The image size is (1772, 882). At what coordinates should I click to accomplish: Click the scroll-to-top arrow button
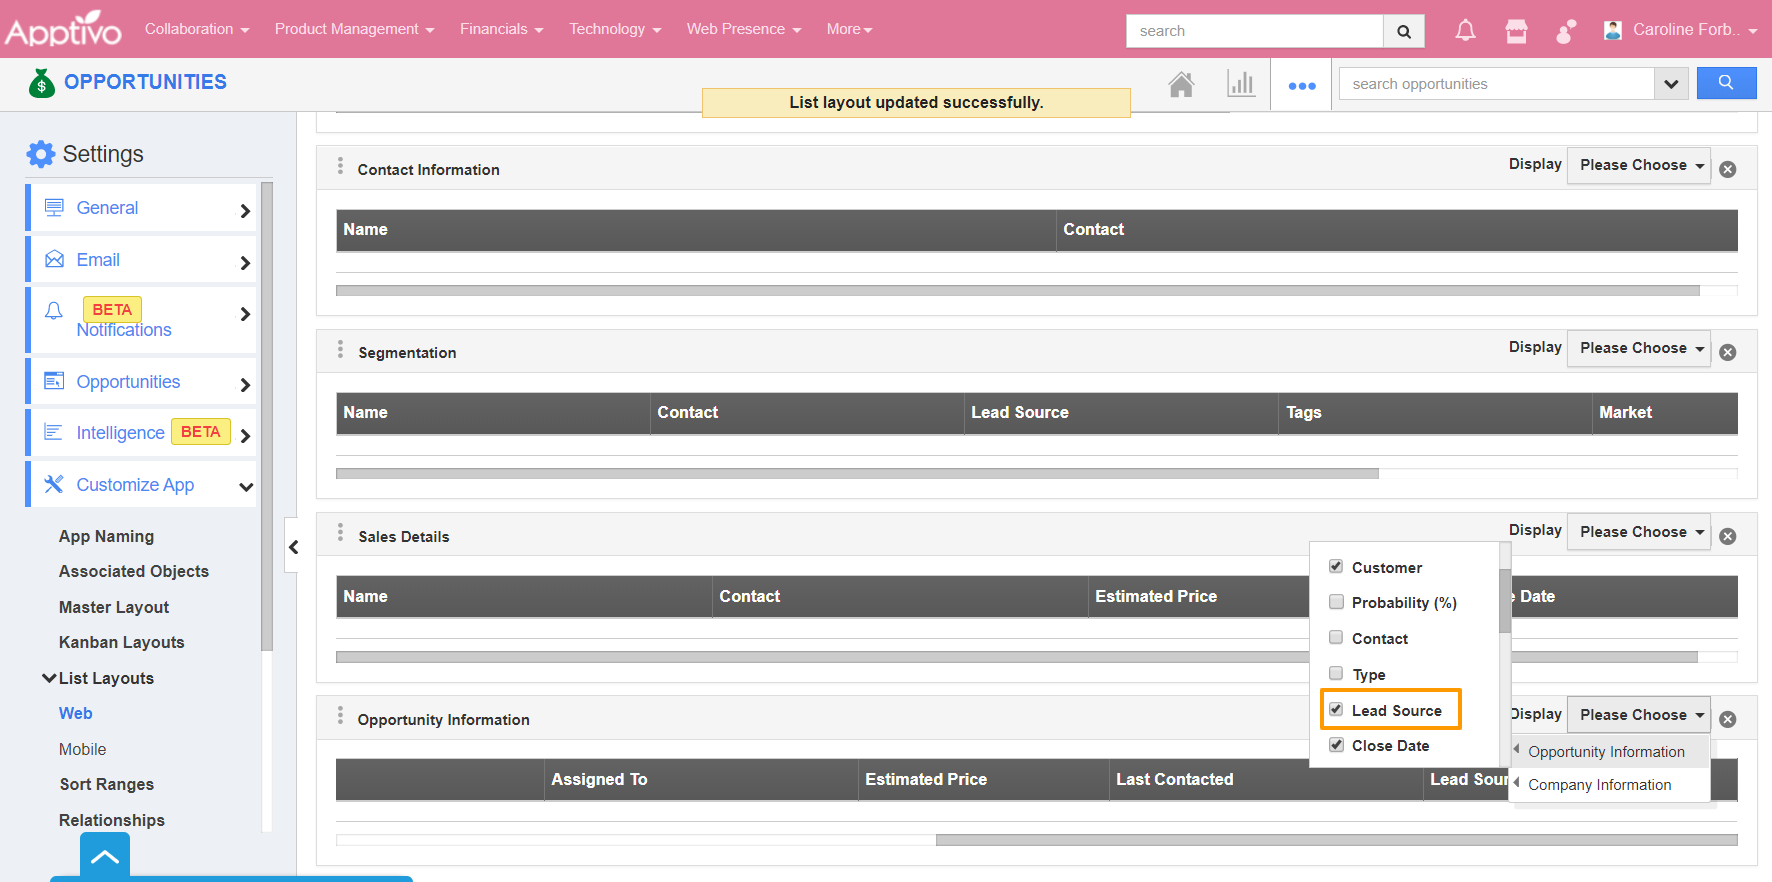point(105,857)
